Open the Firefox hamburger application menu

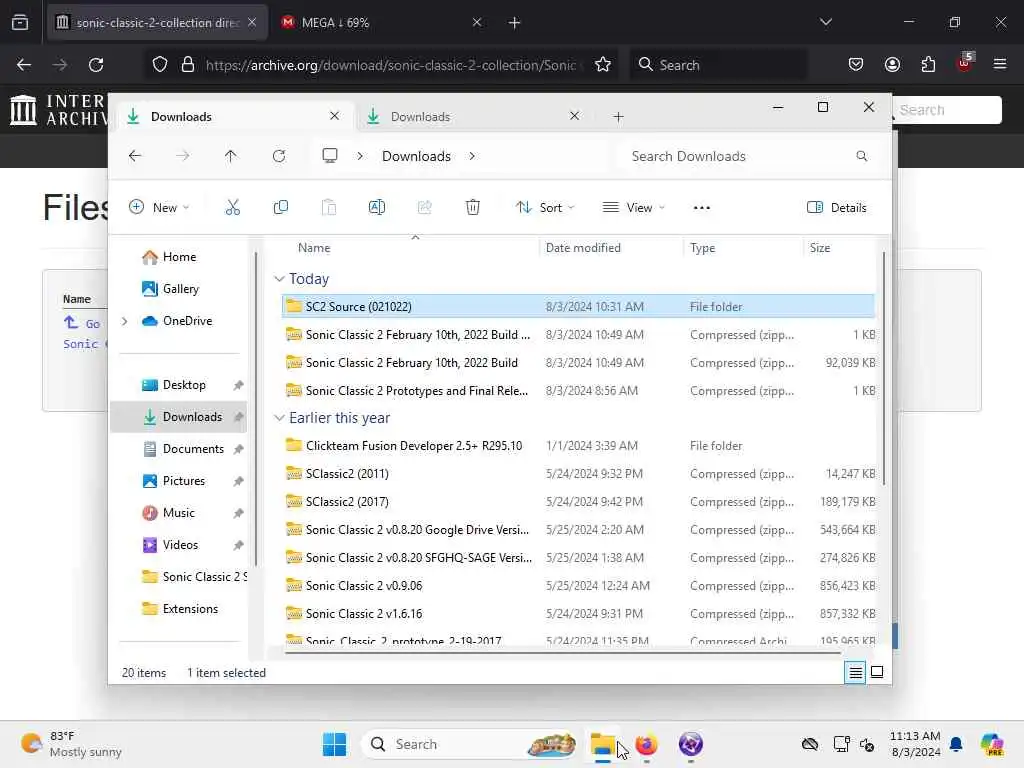coord(1000,64)
